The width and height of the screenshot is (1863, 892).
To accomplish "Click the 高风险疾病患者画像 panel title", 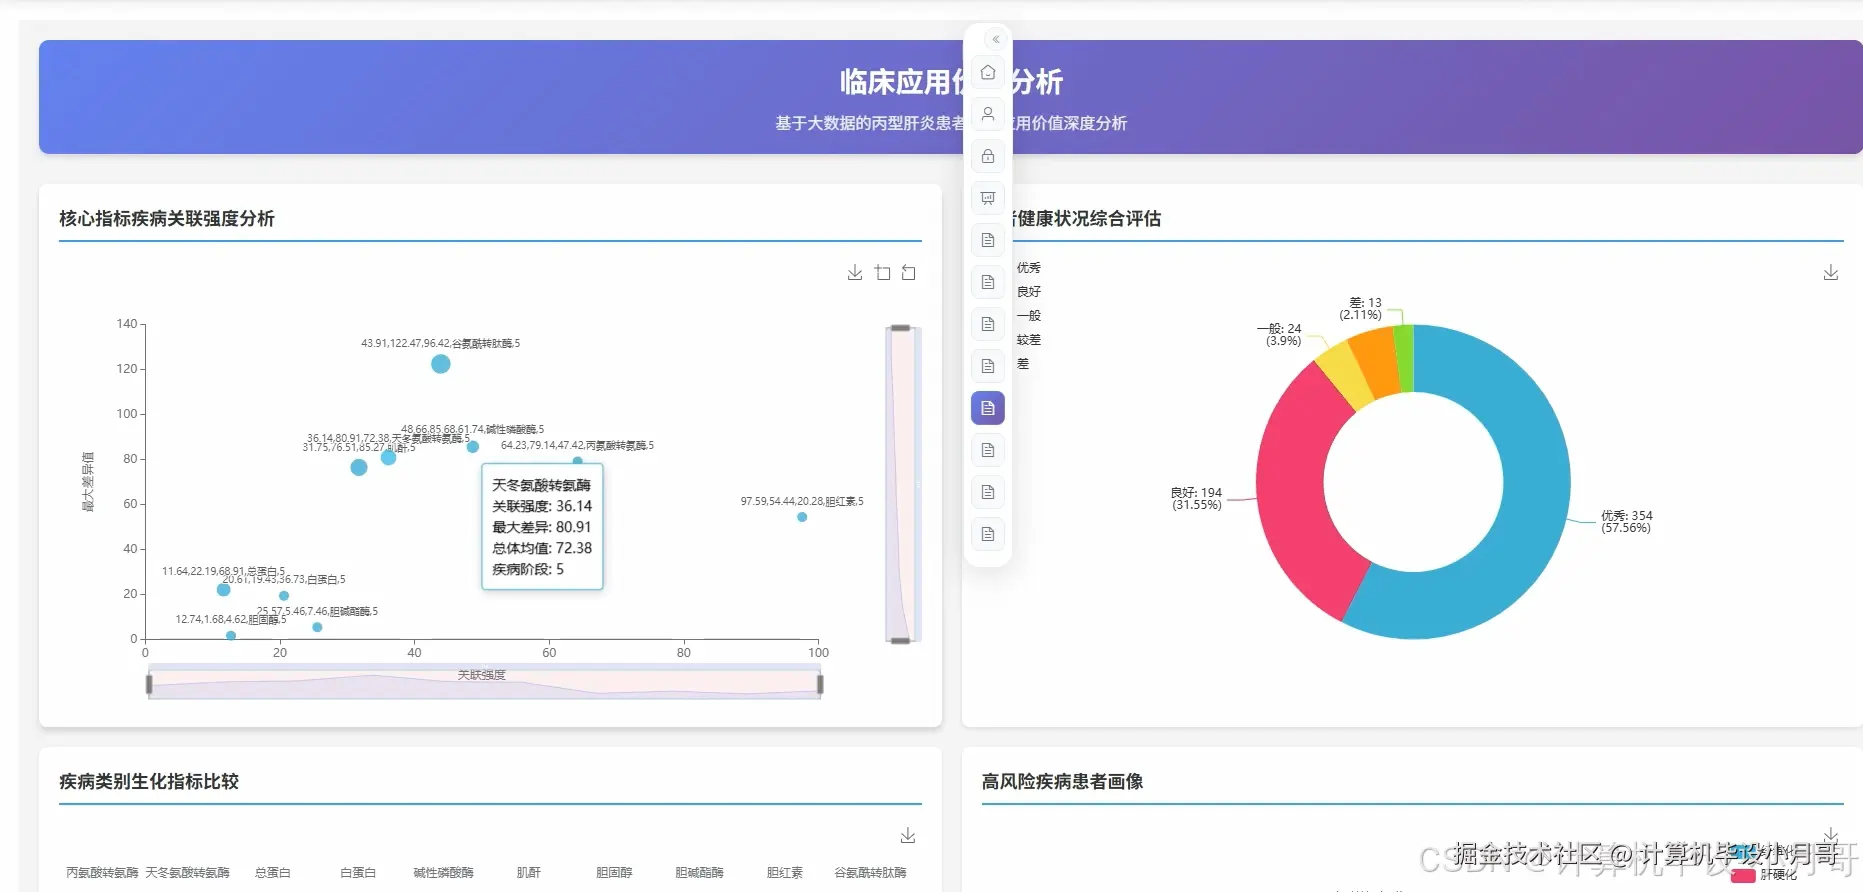I will (x=1062, y=781).
